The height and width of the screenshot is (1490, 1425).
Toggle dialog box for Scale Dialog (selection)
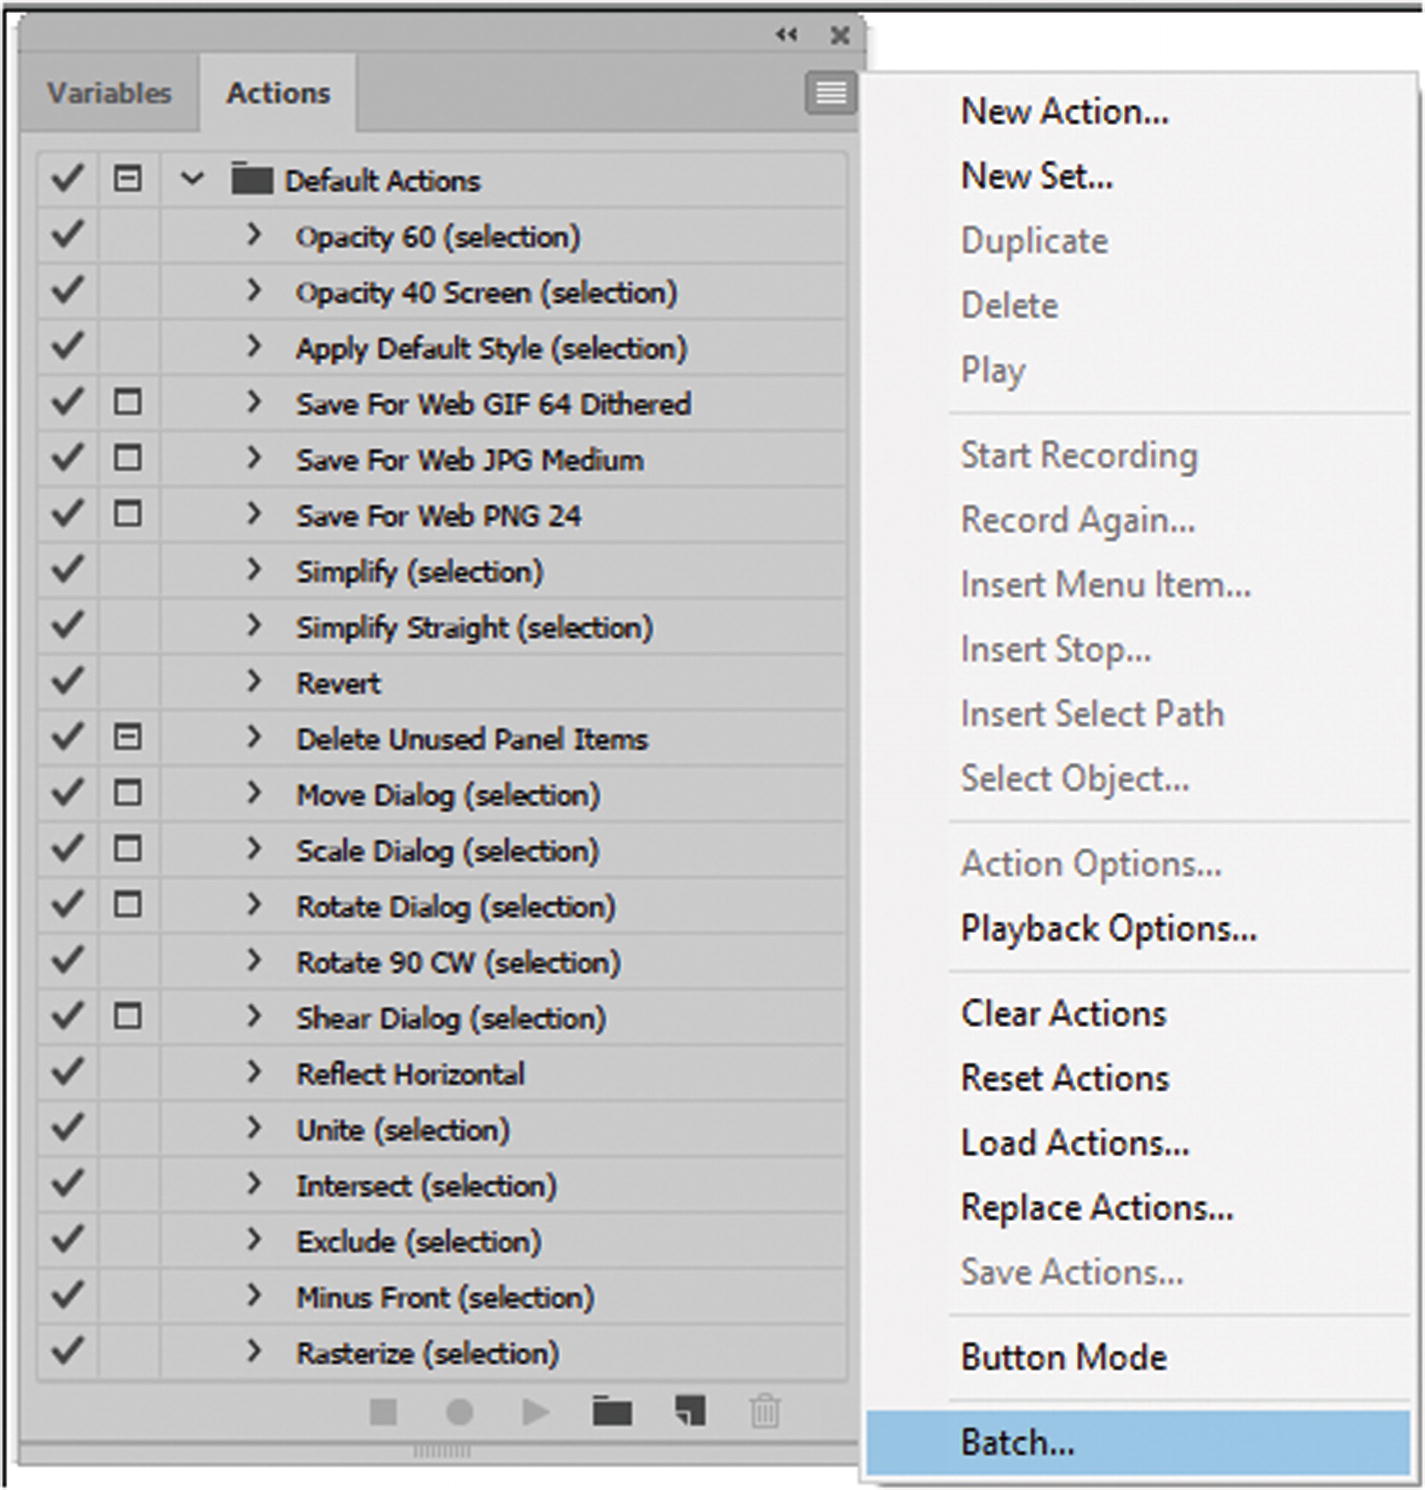point(127,849)
